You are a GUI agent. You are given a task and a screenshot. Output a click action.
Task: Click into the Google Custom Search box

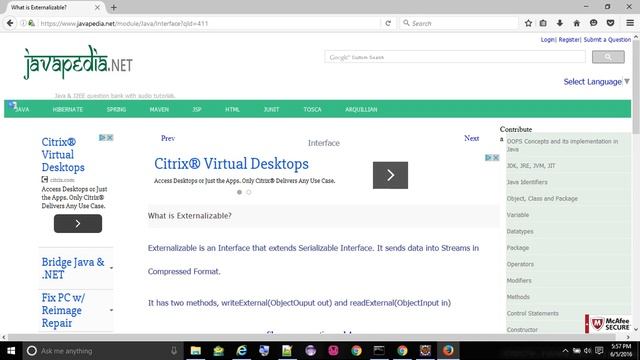click(x=455, y=57)
